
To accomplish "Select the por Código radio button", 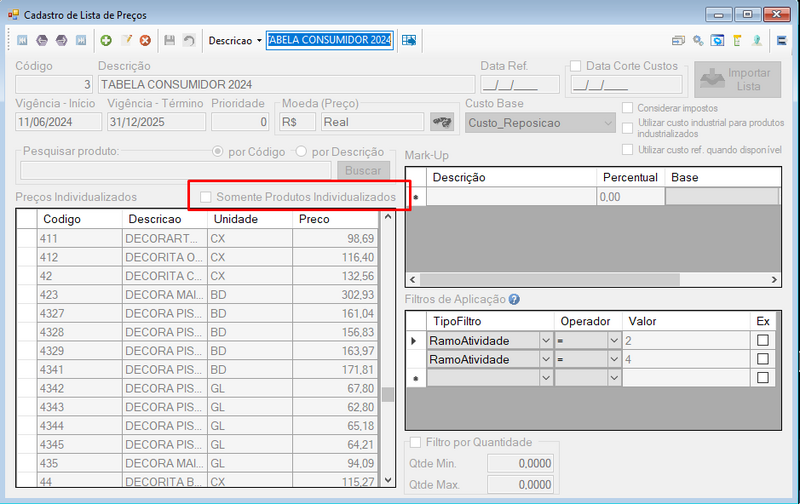I will pos(218,152).
